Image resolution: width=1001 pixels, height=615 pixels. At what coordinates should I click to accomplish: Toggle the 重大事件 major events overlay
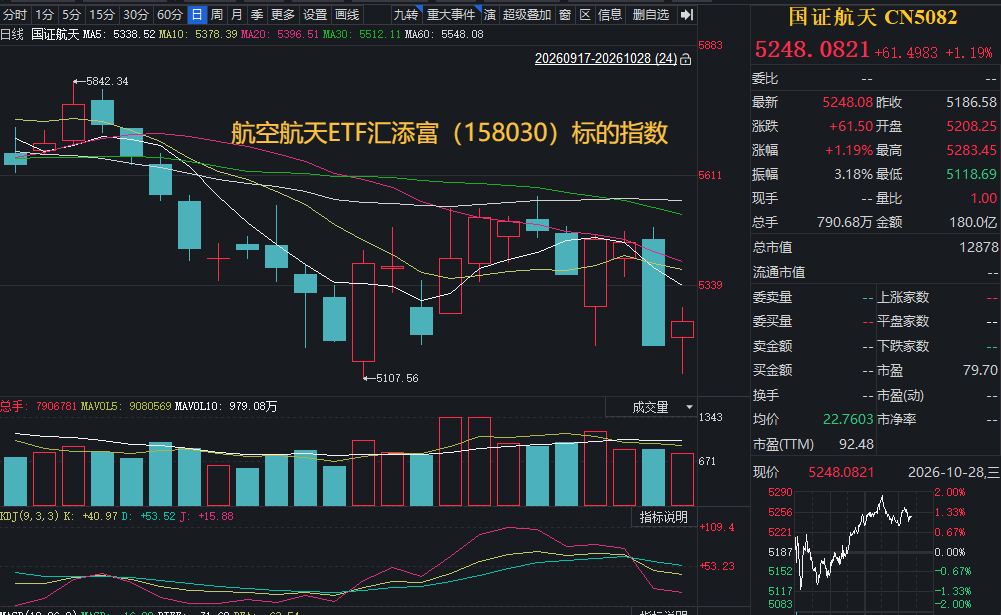pos(451,15)
